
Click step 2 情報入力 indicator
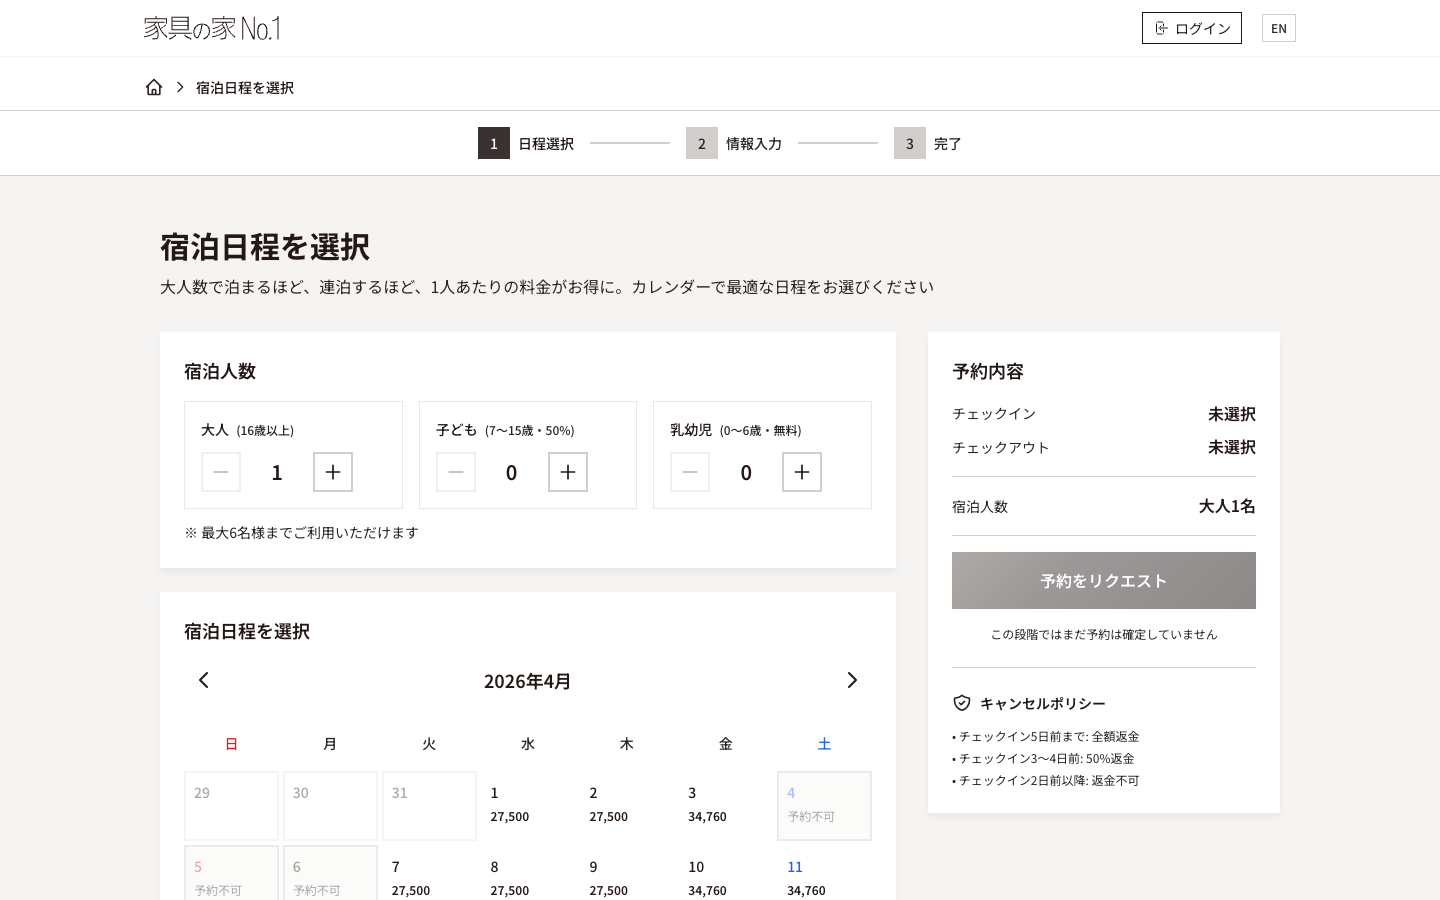[734, 143]
